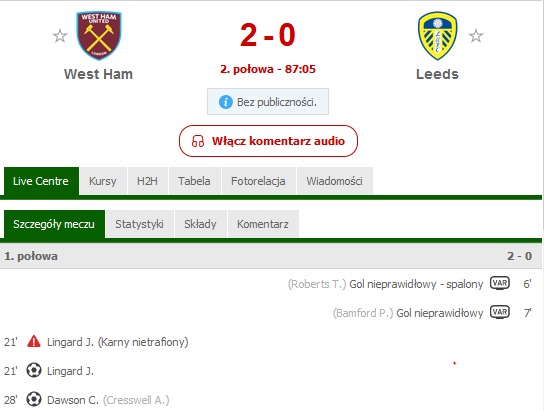Switch to the Statystyki sub-tab

[139, 224]
